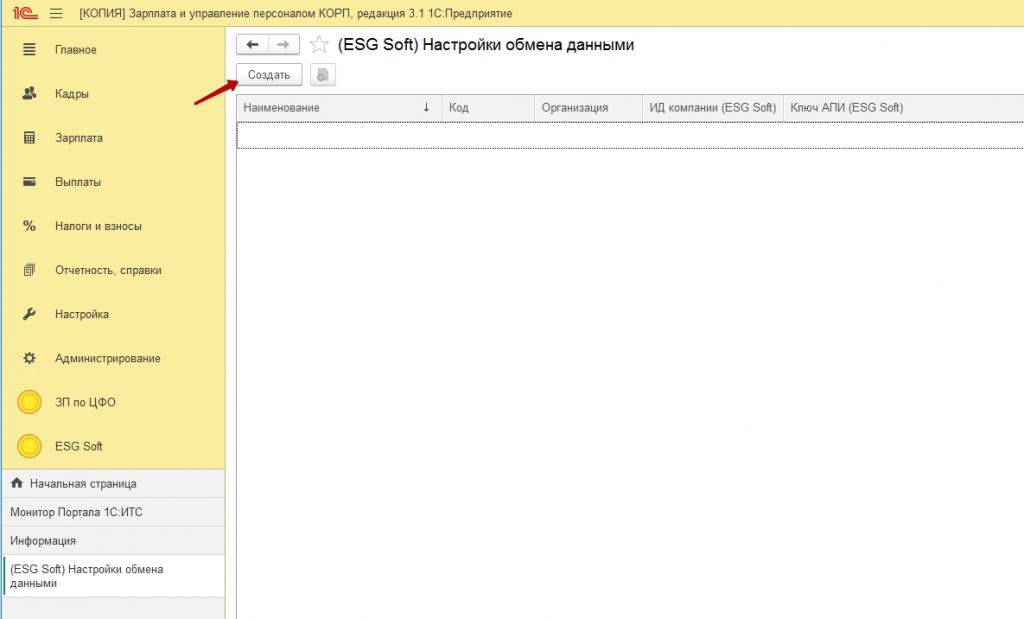This screenshot has width=1024, height=619.
Task: Open the Настройка section
Action: 82,314
